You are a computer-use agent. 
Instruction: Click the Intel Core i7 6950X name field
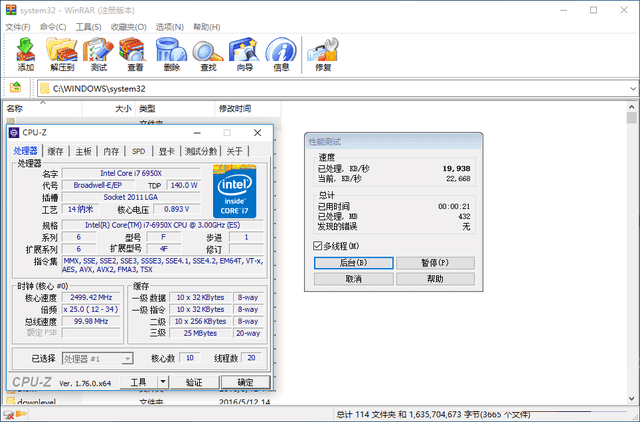coord(131,173)
